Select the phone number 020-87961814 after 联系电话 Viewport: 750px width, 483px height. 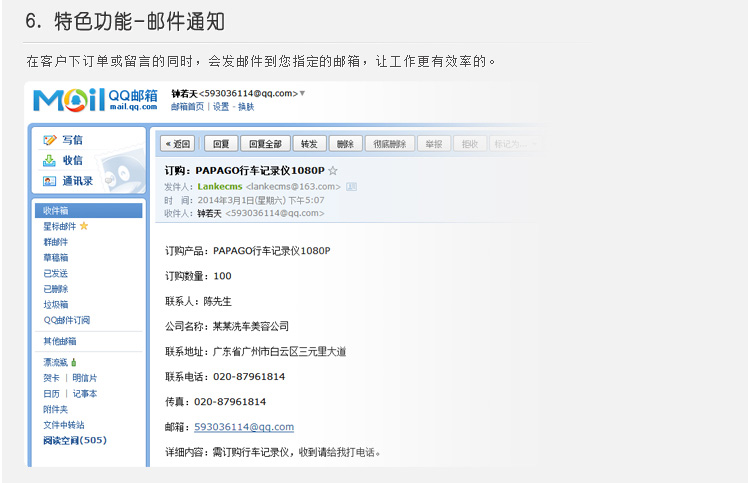pyautogui.click(x=249, y=377)
